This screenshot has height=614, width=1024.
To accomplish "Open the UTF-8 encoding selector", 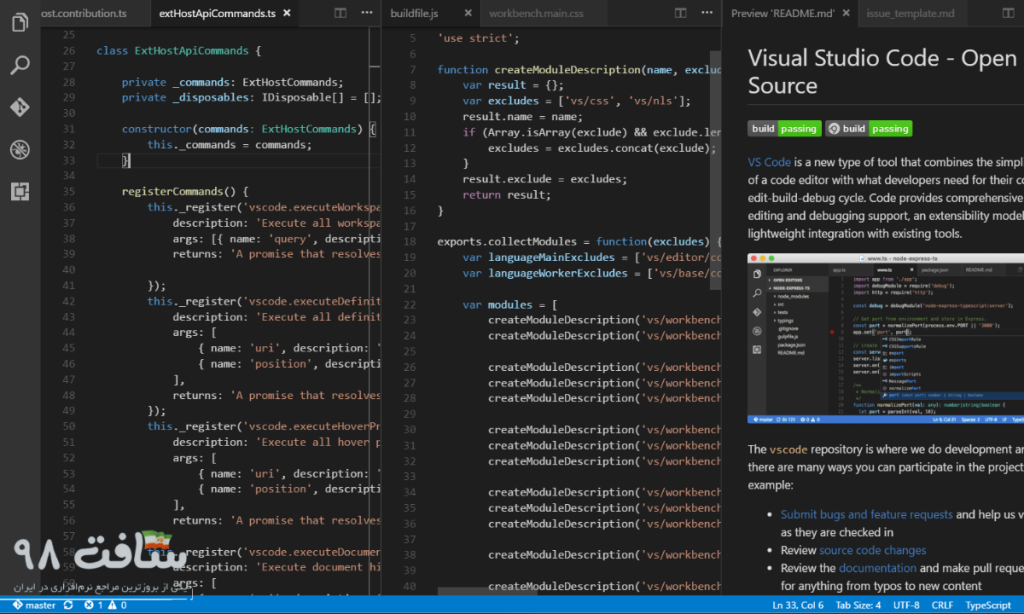I will pos(906,604).
